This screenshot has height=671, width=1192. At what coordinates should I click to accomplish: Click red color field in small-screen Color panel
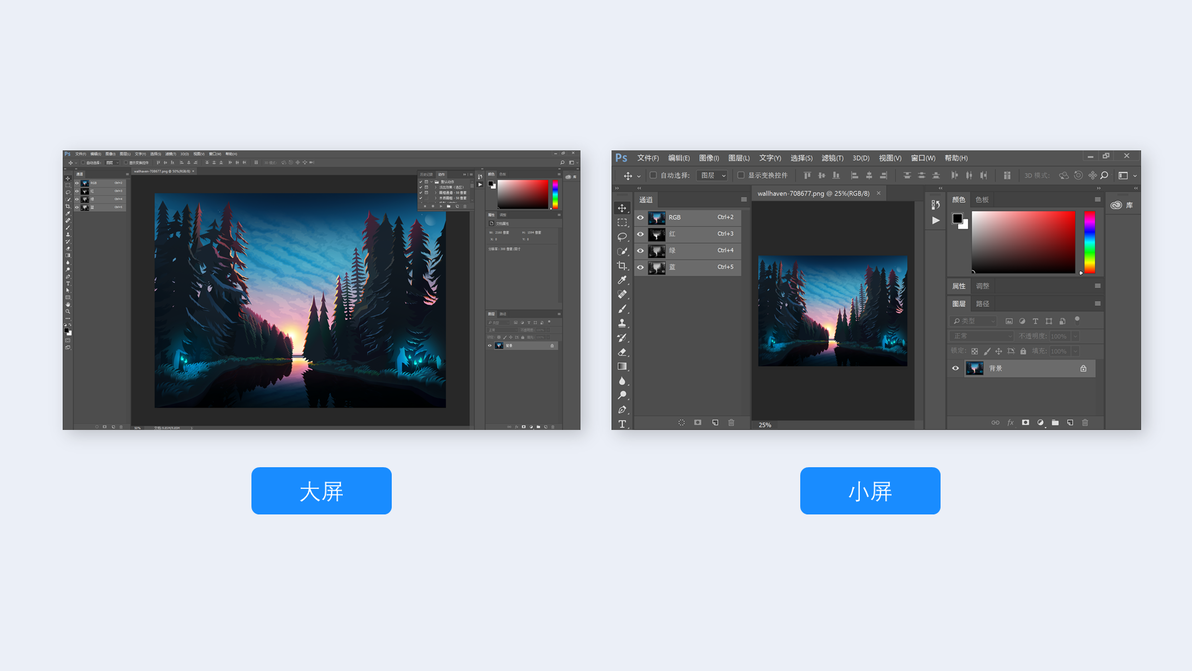pyautogui.click(x=1023, y=242)
